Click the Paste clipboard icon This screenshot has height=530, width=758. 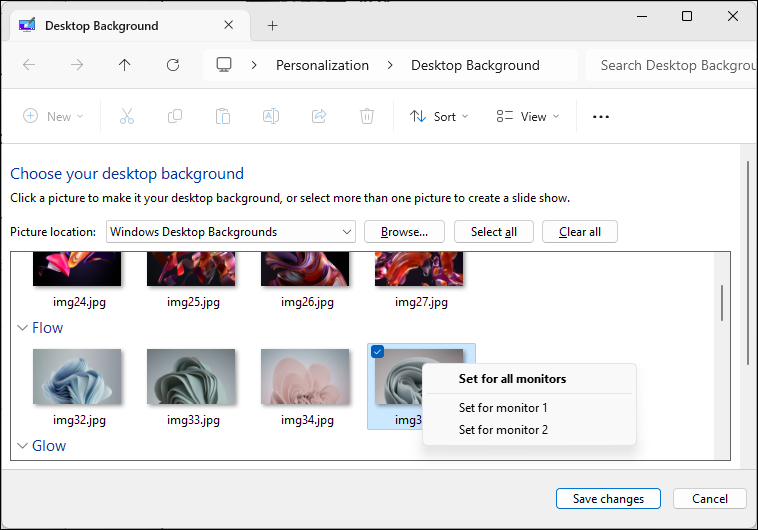(223, 116)
